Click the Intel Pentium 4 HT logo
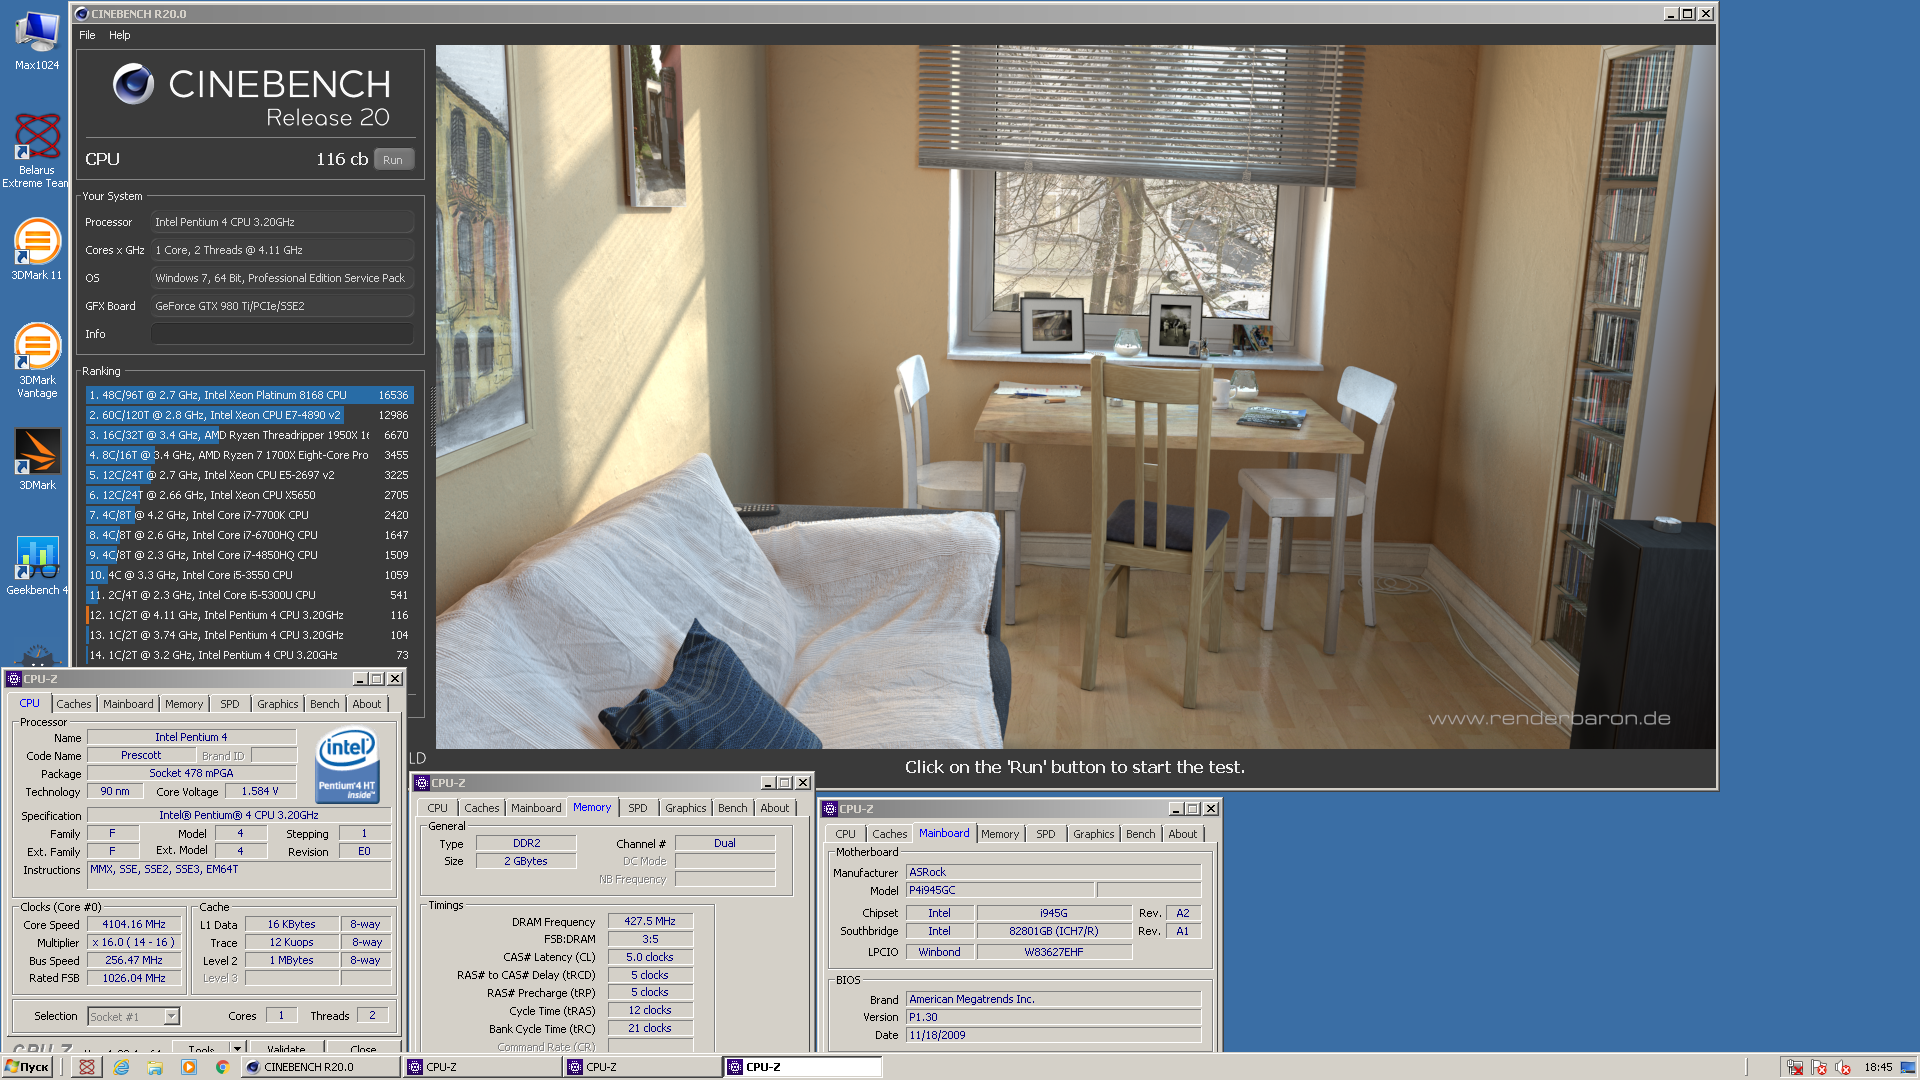This screenshot has width=1920, height=1080. (x=346, y=765)
